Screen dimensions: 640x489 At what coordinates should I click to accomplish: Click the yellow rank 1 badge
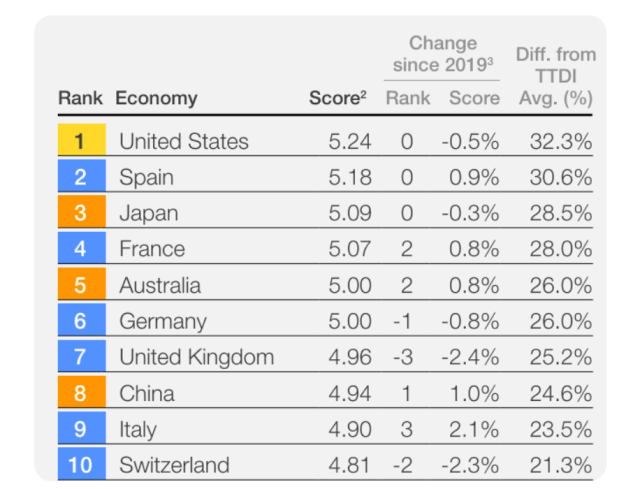coord(80,141)
